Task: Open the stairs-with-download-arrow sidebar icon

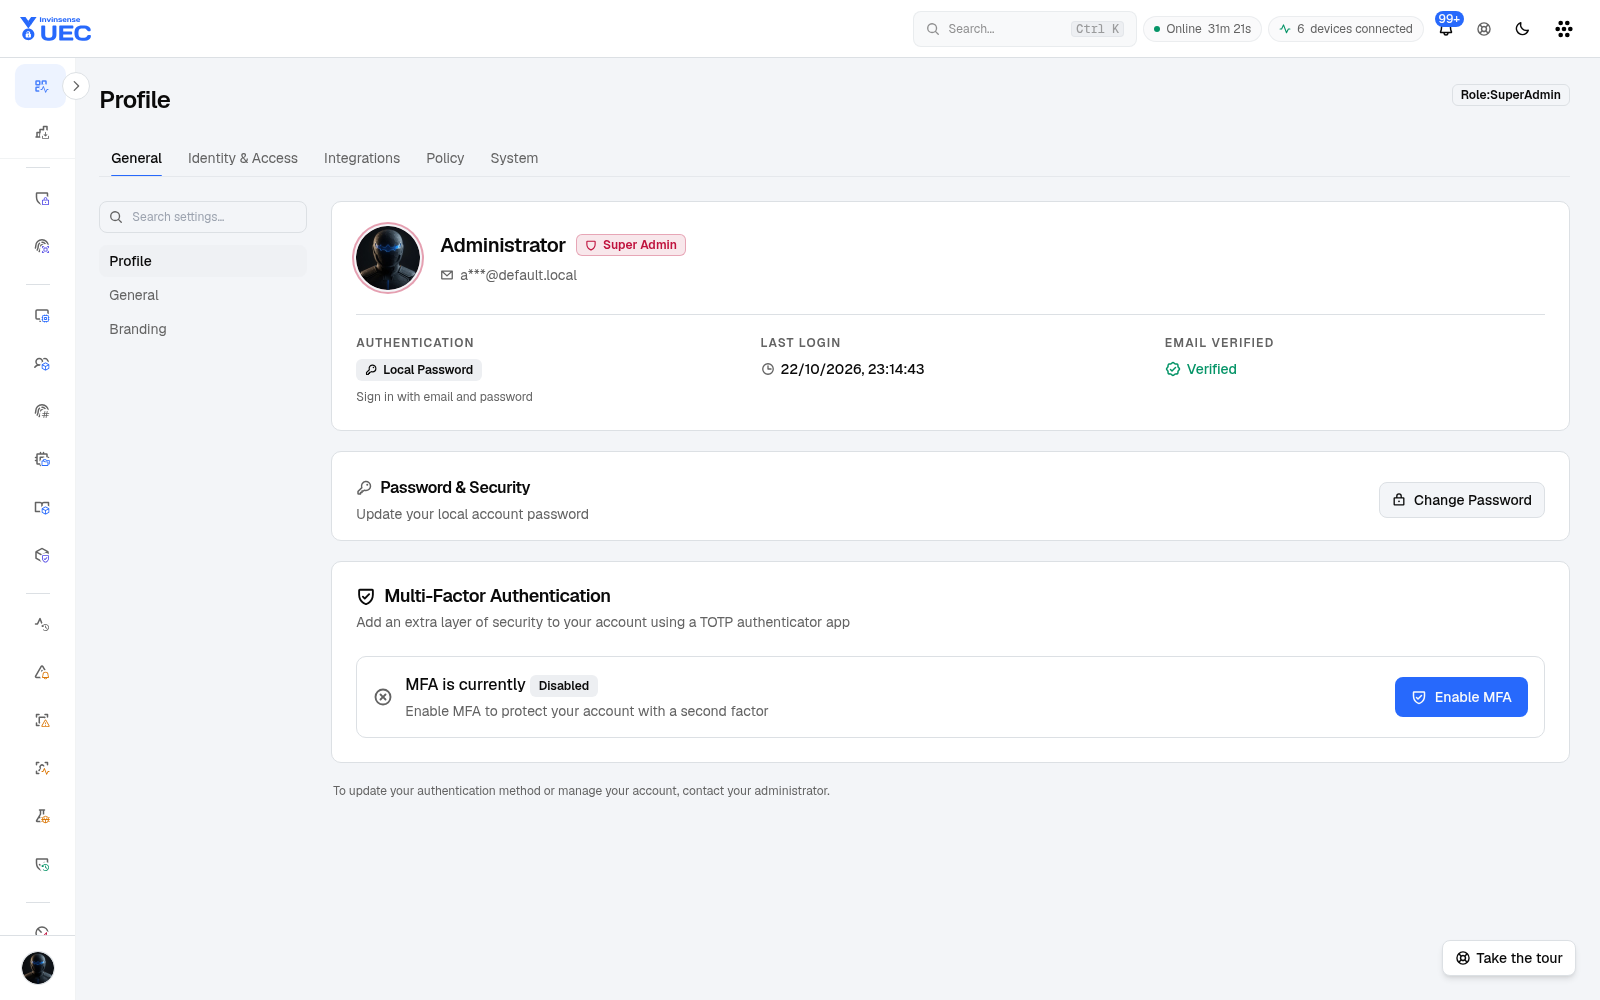Action: pos(42,132)
